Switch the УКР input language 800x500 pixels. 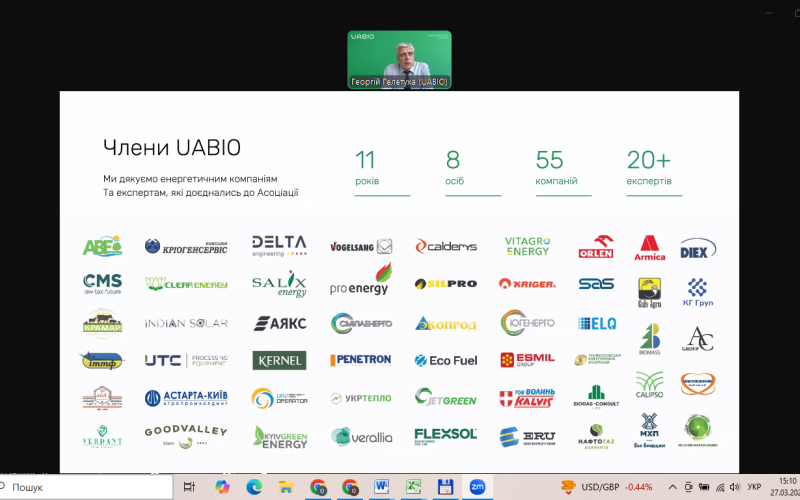(754, 487)
